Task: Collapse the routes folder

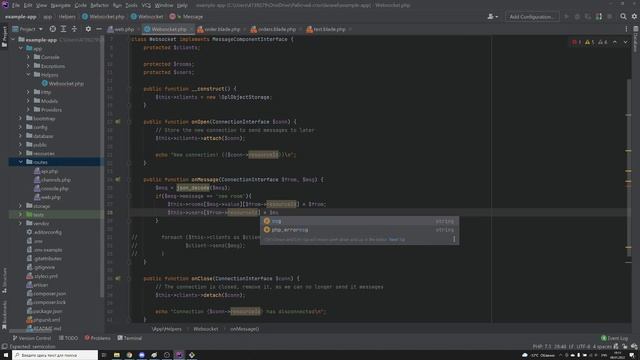Action: (x=21, y=162)
